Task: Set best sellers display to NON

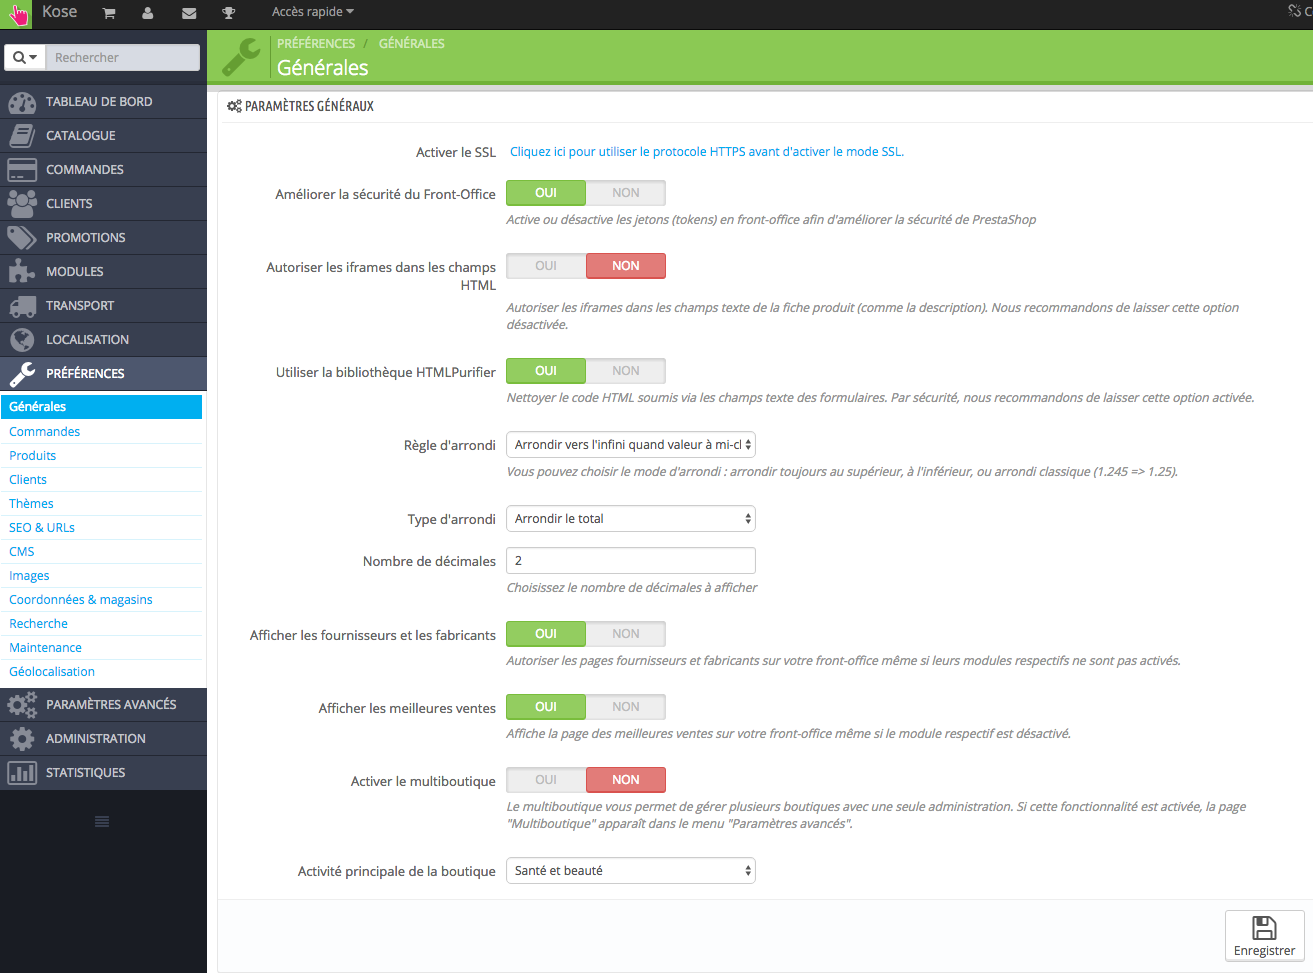Action: click(626, 707)
